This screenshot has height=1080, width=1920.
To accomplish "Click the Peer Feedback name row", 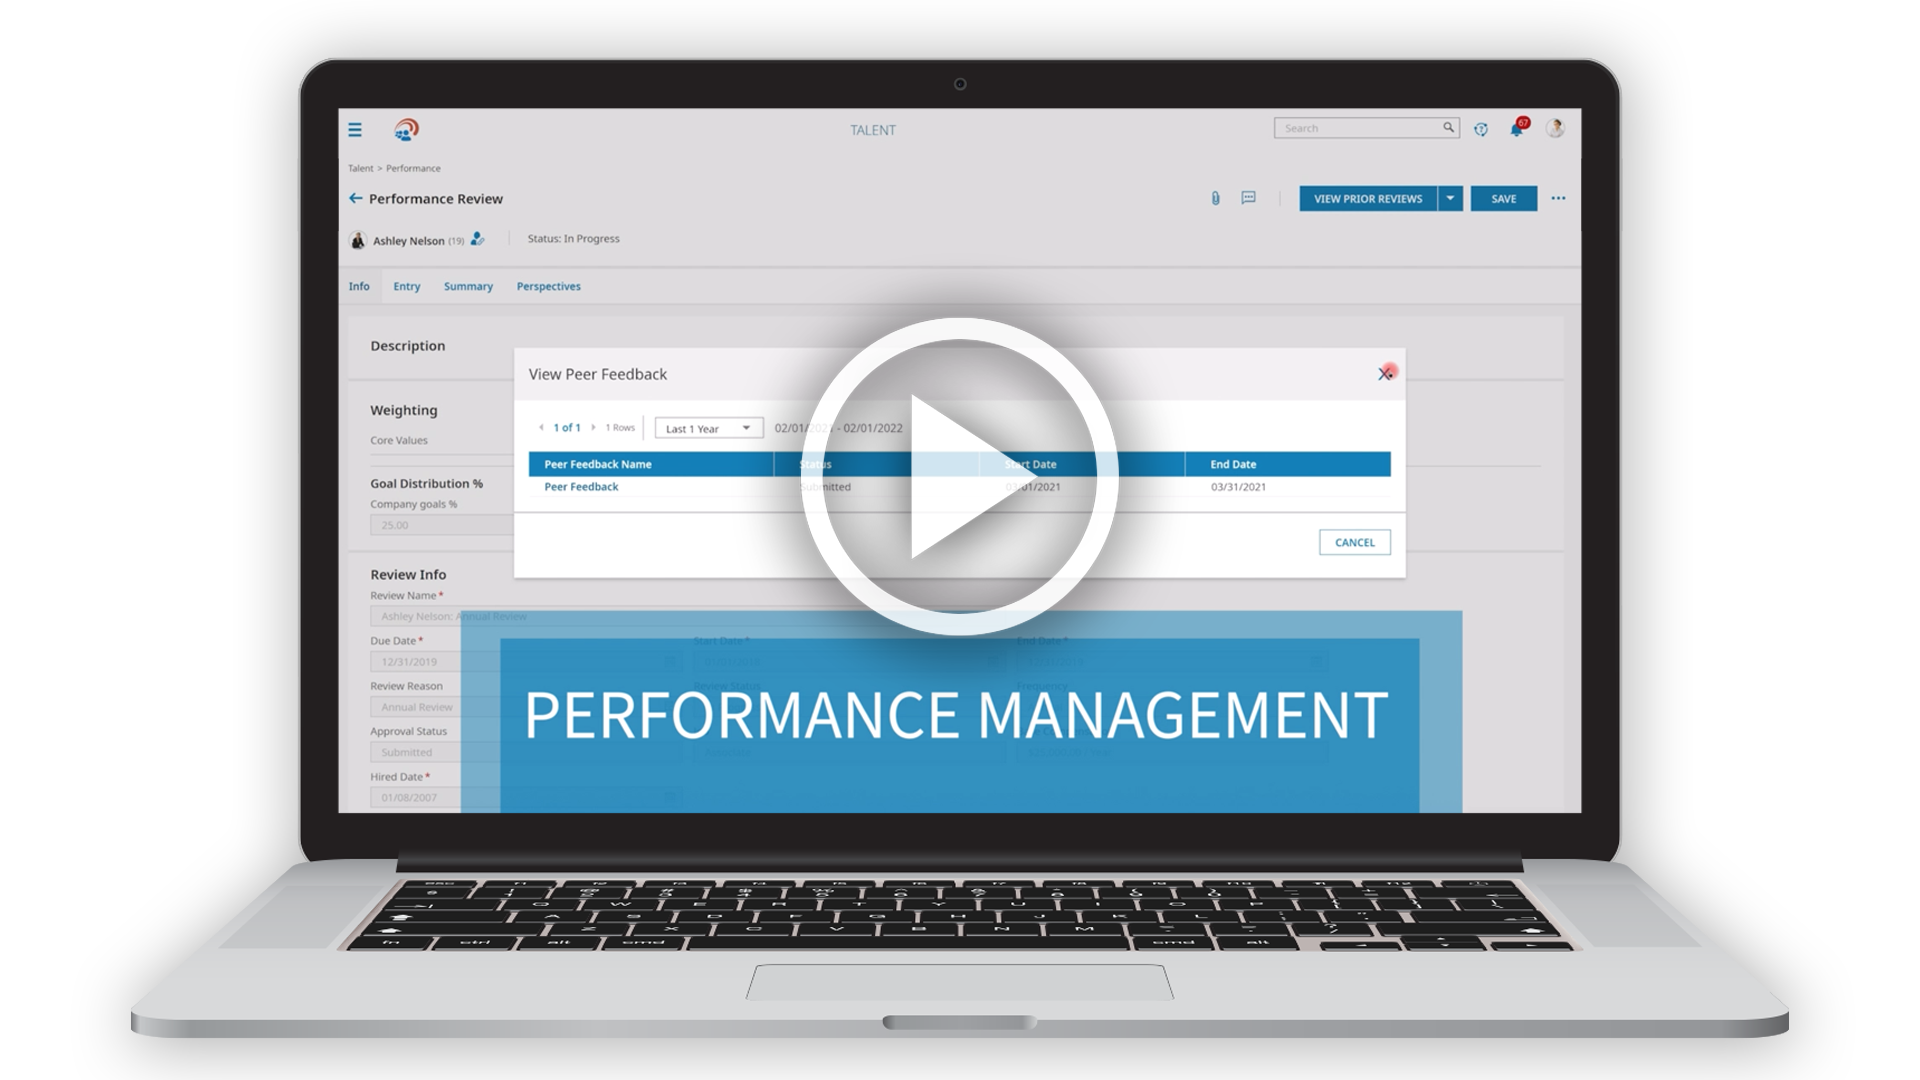I will pyautogui.click(x=582, y=487).
